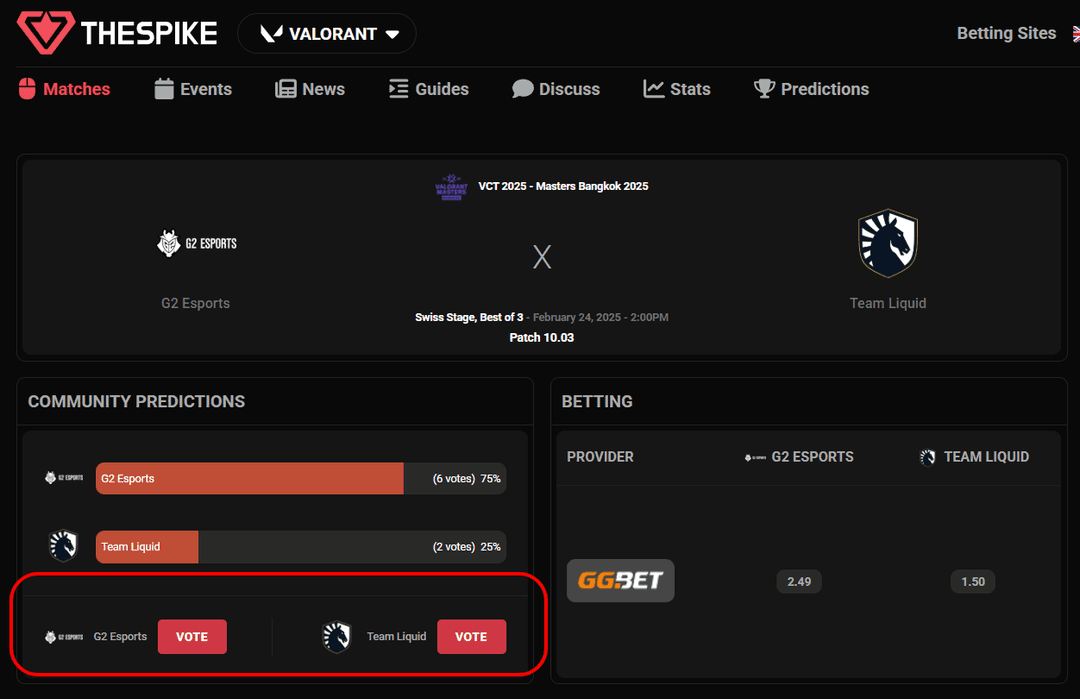1080x699 pixels.
Task: Open the Betting Sites link
Action: click(1006, 33)
